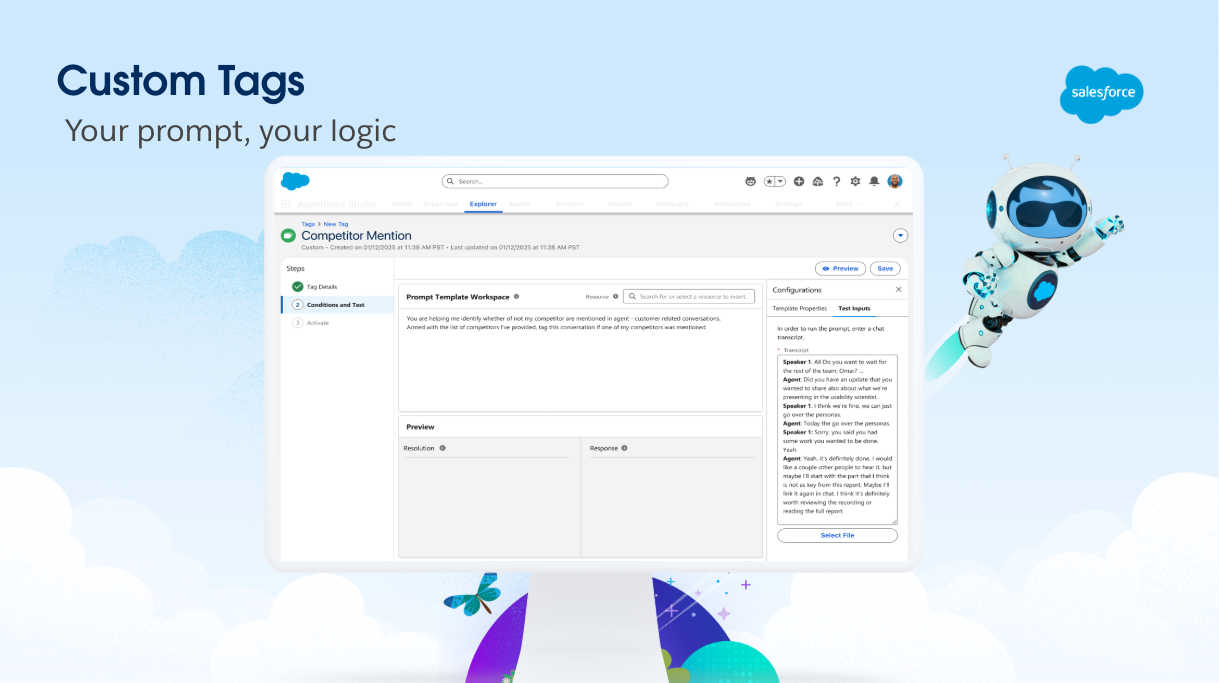Open the faded Prompts nav tab
This screenshot has width=1219, height=683.
569,204
